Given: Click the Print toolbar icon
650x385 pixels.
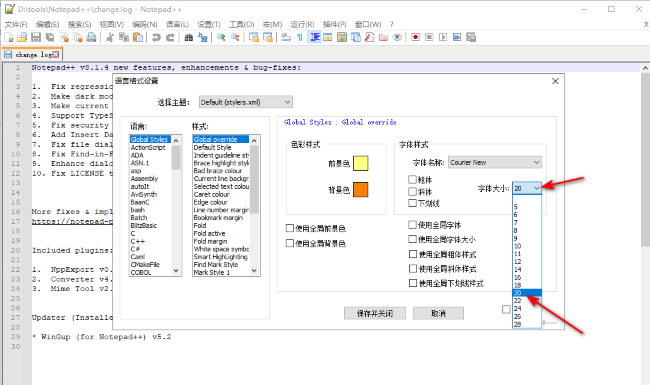Looking at the screenshot, I should point(91,38).
